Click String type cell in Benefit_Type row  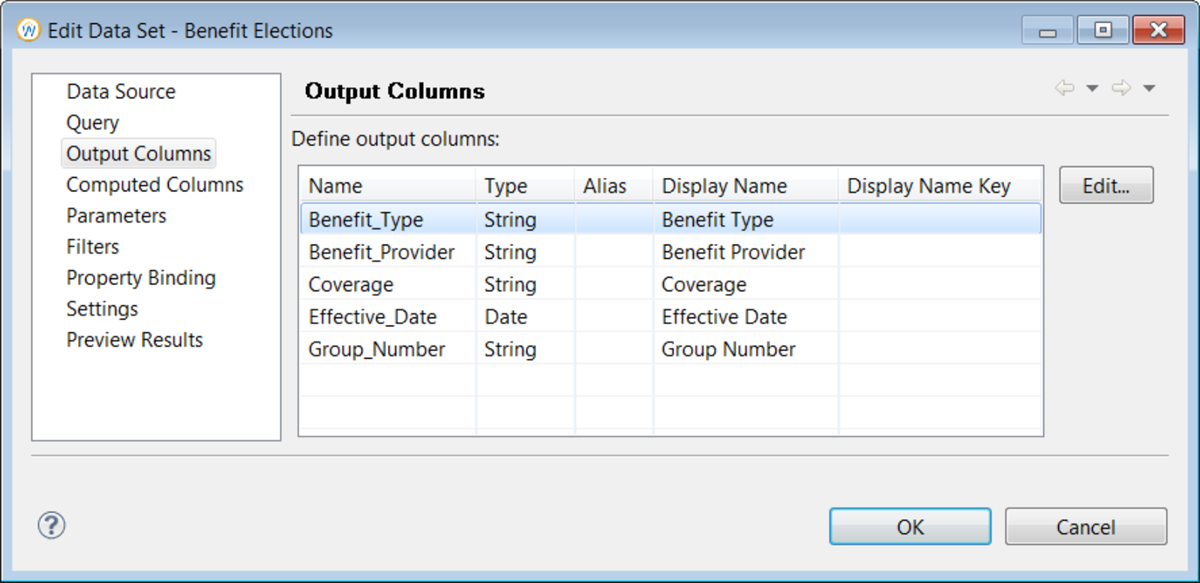click(x=525, y=219)
